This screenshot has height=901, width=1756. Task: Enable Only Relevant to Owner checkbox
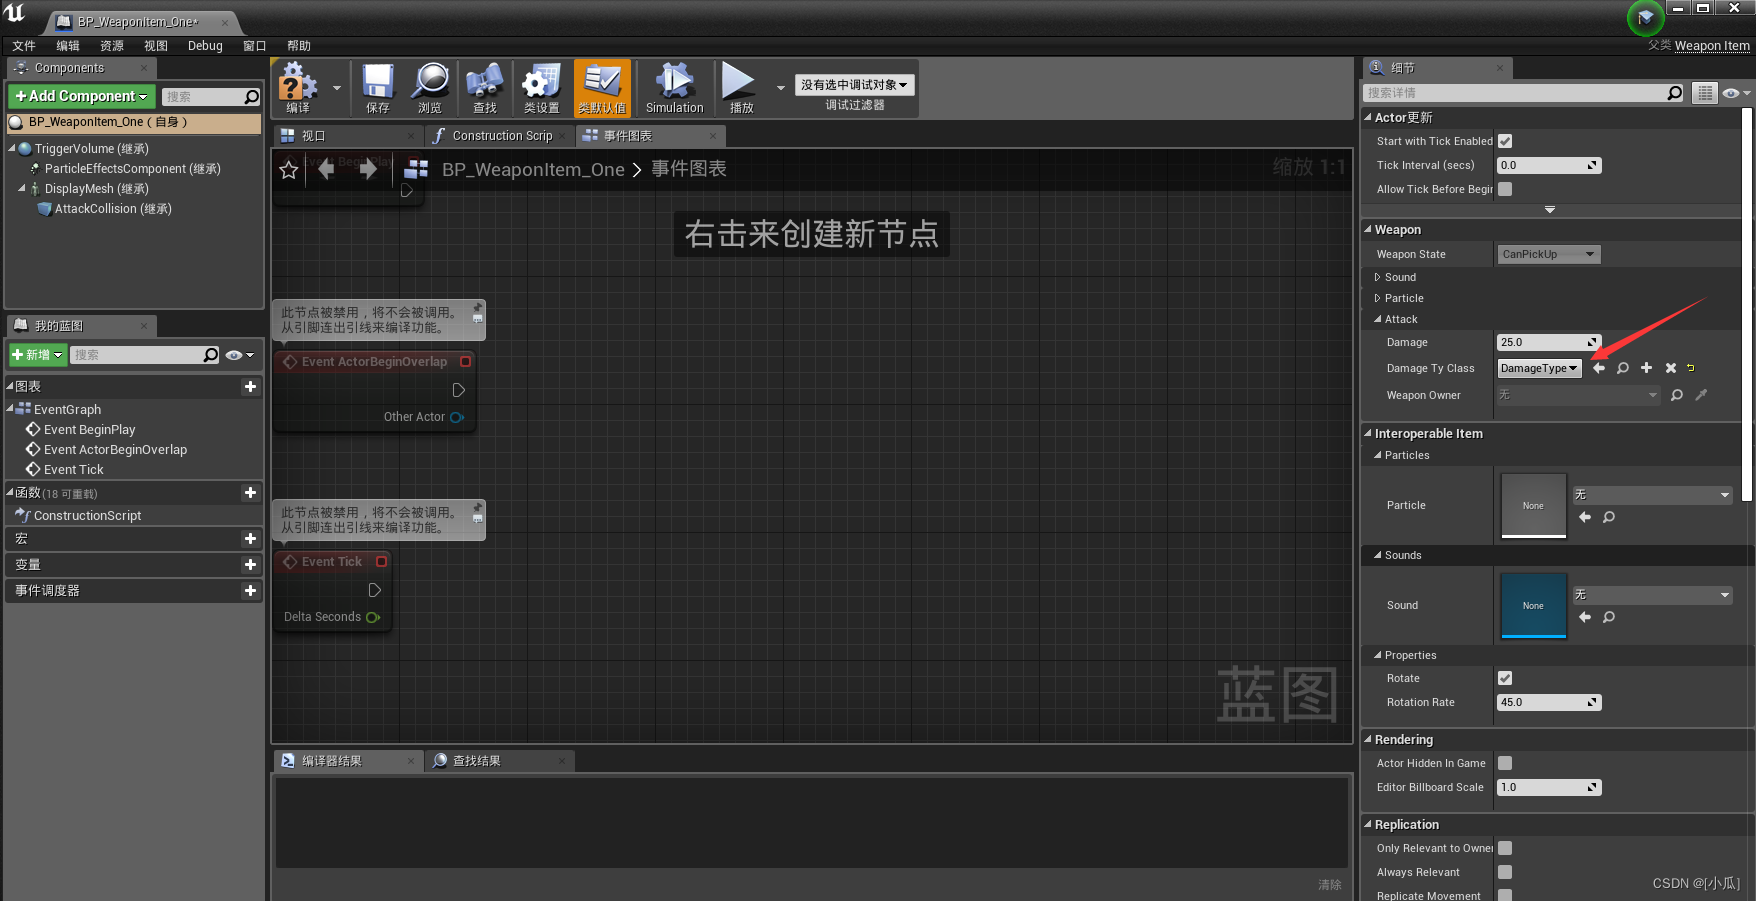click(1505, 848)
